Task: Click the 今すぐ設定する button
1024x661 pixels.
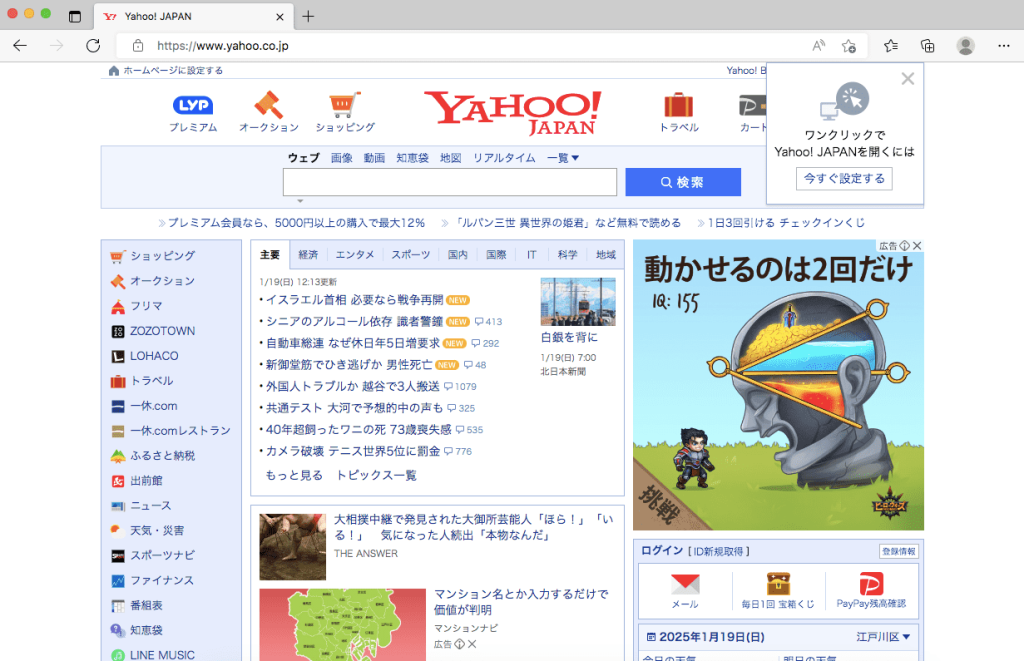Action: click(x=844, y=178)
